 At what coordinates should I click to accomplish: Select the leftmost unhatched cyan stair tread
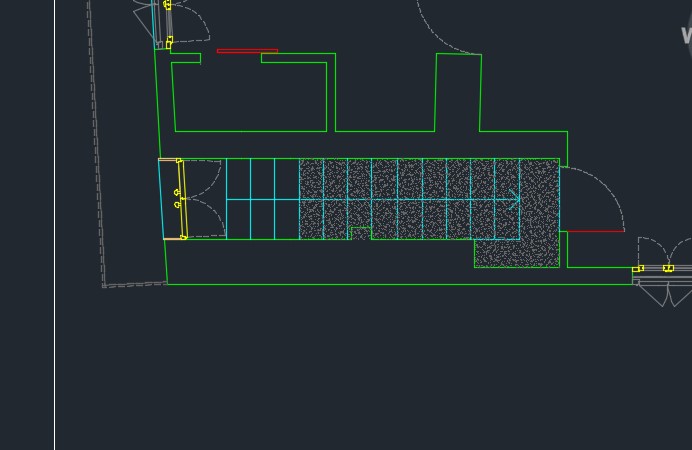238,199
